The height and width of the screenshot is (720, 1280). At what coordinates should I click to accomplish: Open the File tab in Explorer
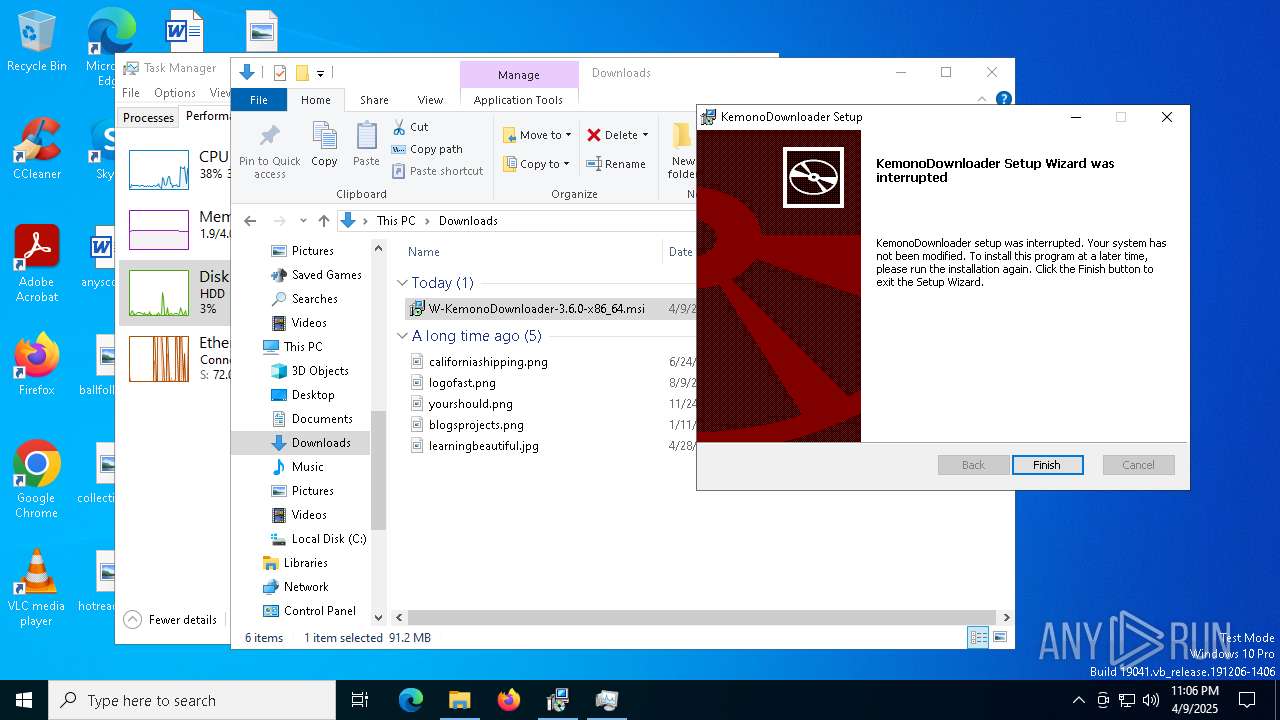(x=259, y=100)
